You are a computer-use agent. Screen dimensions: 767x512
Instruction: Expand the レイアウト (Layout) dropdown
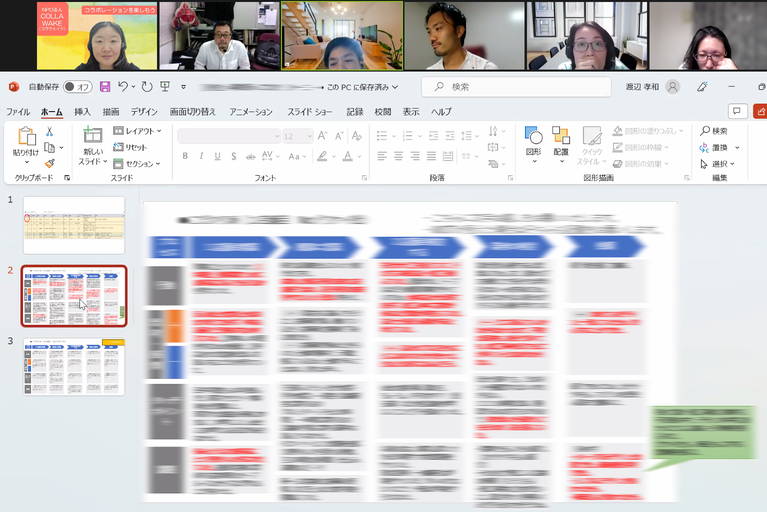tap(137, 131)
